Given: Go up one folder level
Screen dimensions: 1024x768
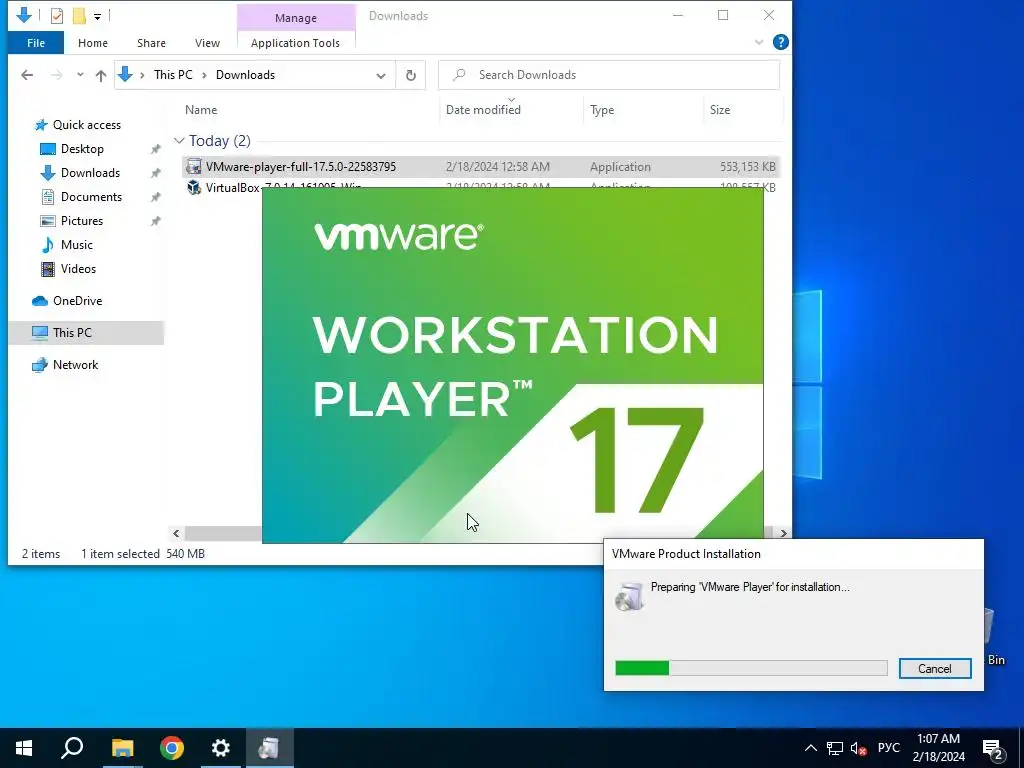Looking at the screenshot, I should pyautogui.click(x=101, y=75).
